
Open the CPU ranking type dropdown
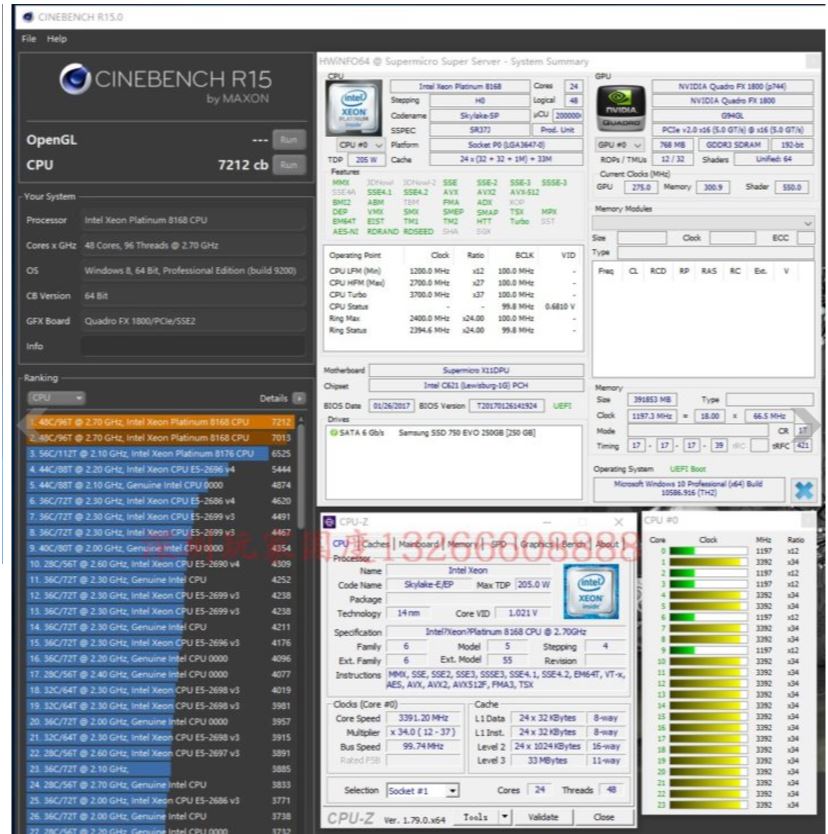click(55, 398)
